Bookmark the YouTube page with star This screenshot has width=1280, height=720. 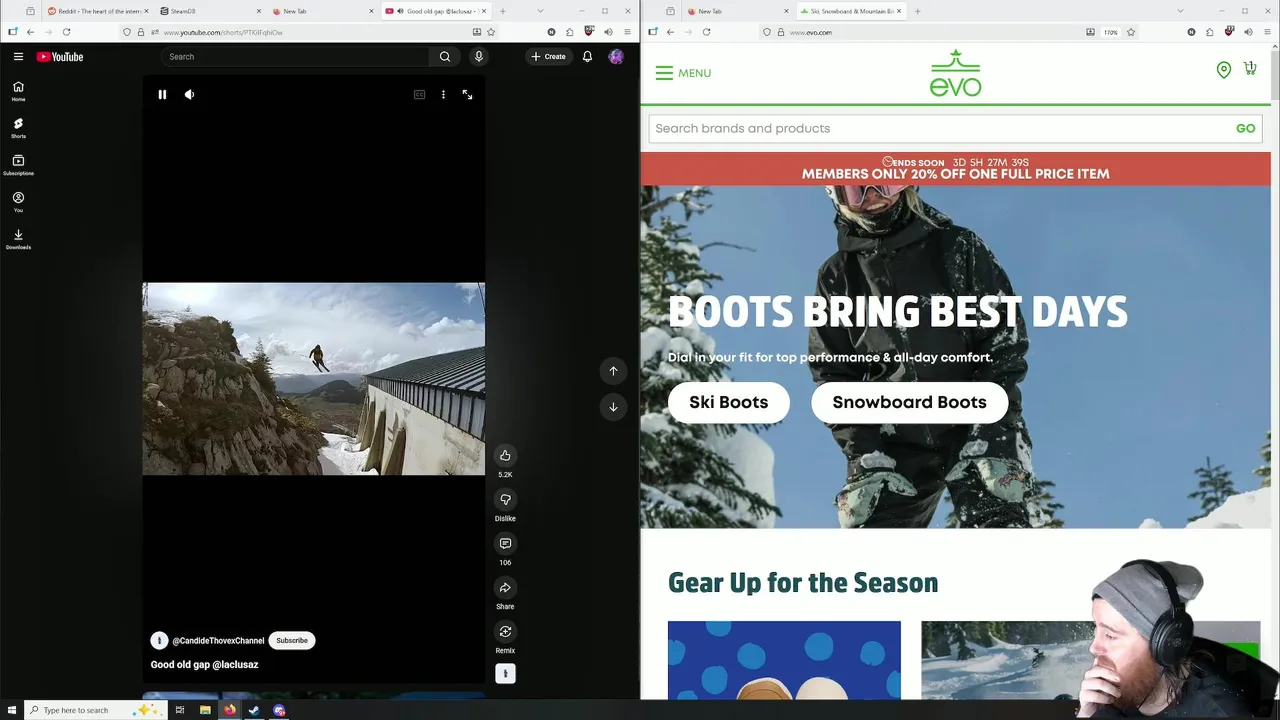[x=491, y=32]
